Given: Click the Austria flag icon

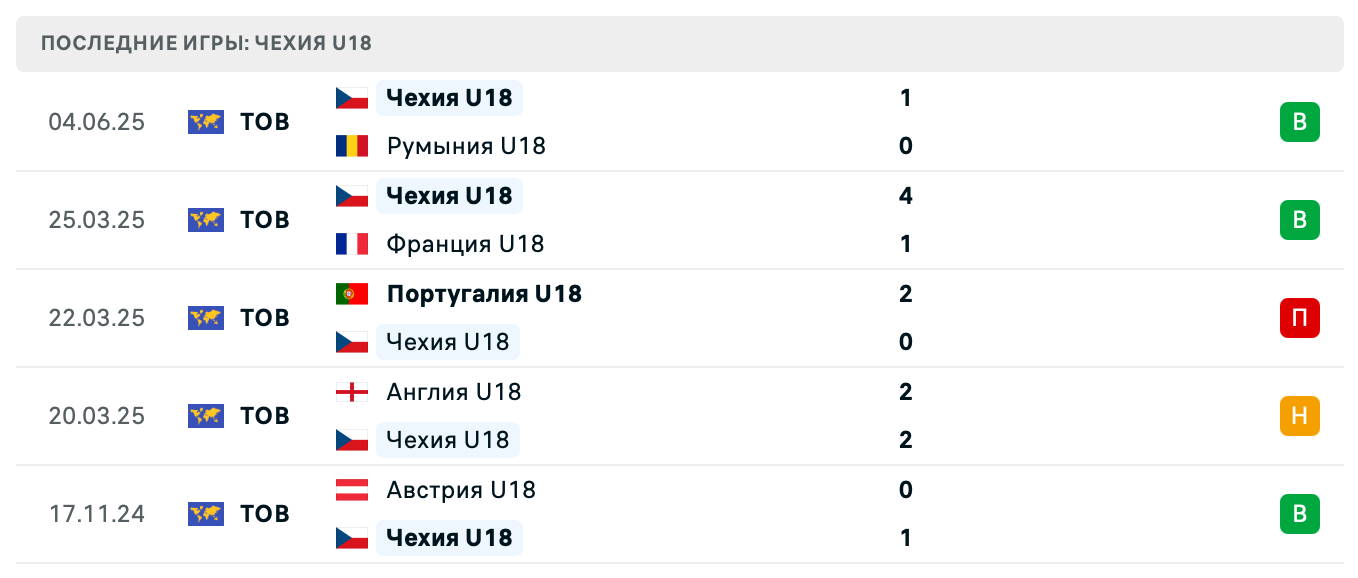Looking at the screenshot, I should [351, 490].
